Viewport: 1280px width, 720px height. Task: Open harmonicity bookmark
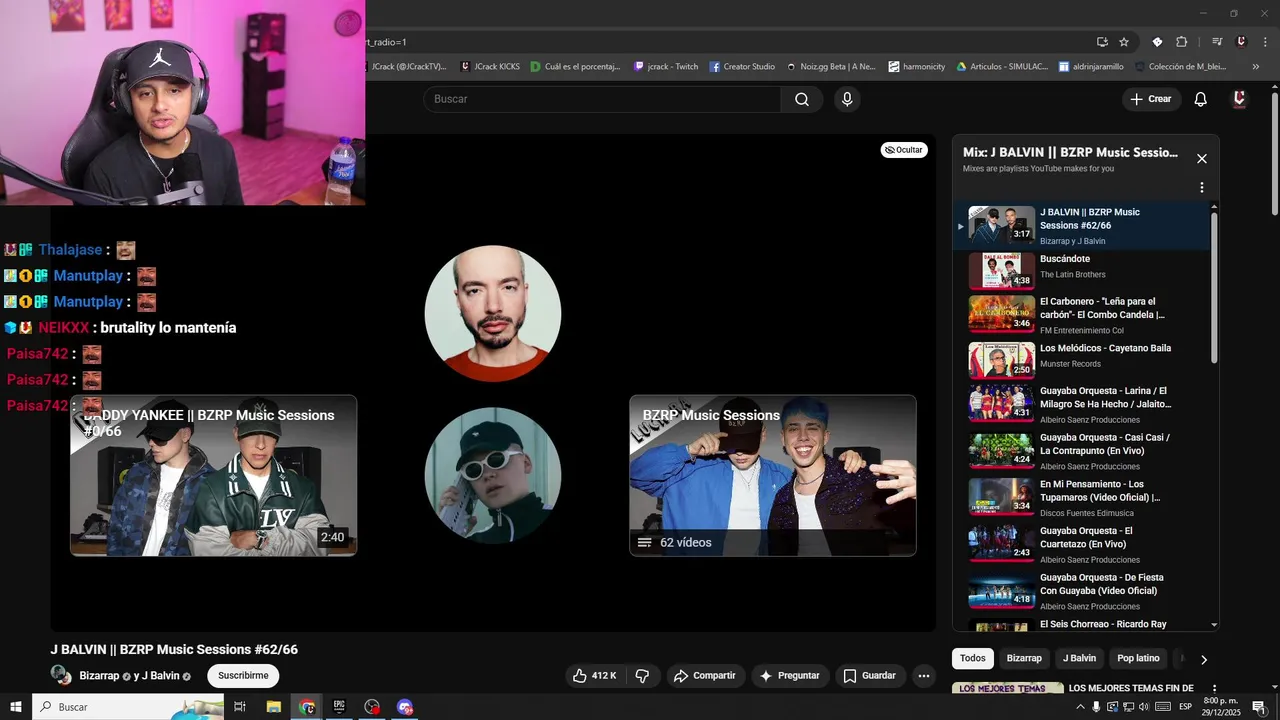pos(916,67)
